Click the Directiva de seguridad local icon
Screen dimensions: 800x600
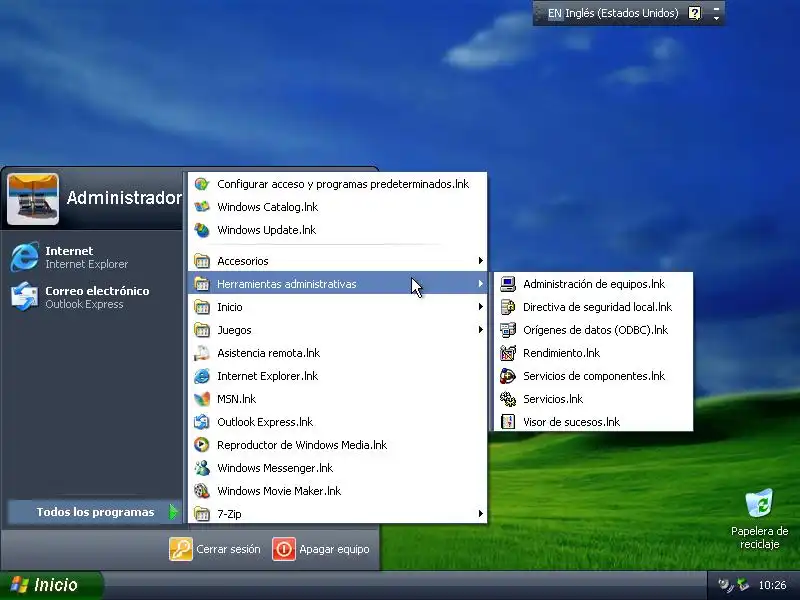pos(508,307)
